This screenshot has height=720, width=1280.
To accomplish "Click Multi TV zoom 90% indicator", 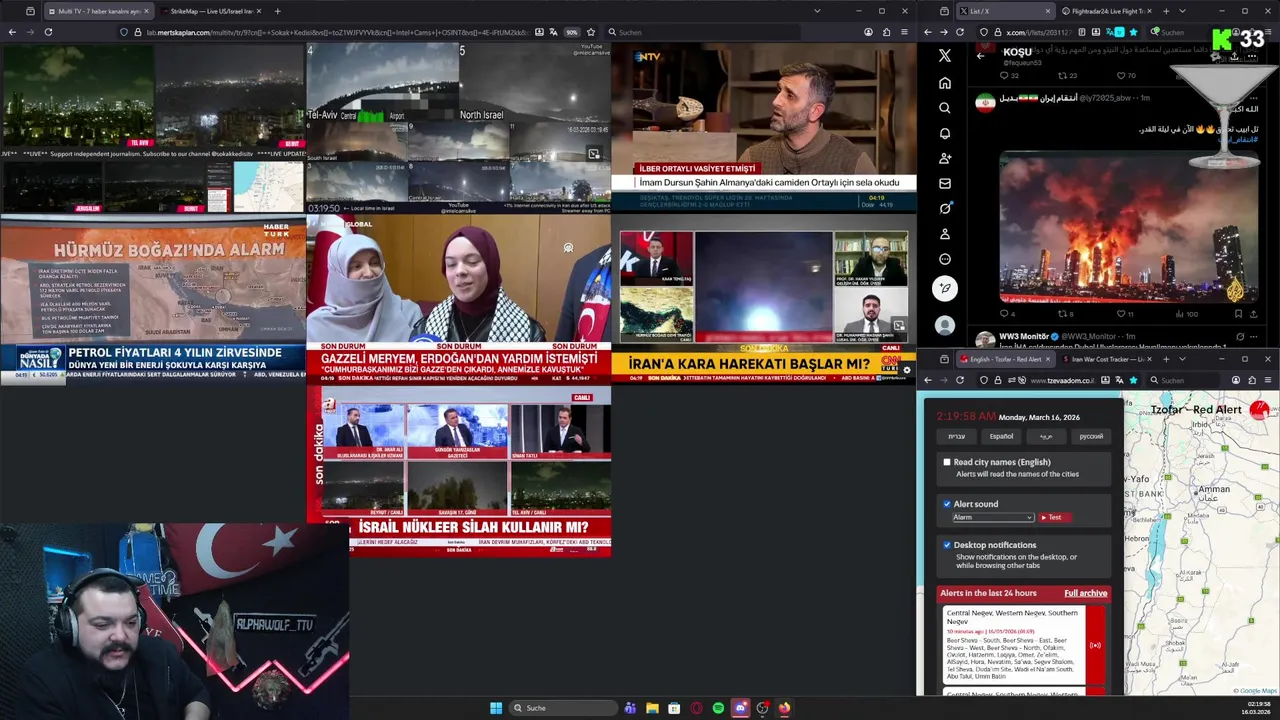I will (572, 32).
